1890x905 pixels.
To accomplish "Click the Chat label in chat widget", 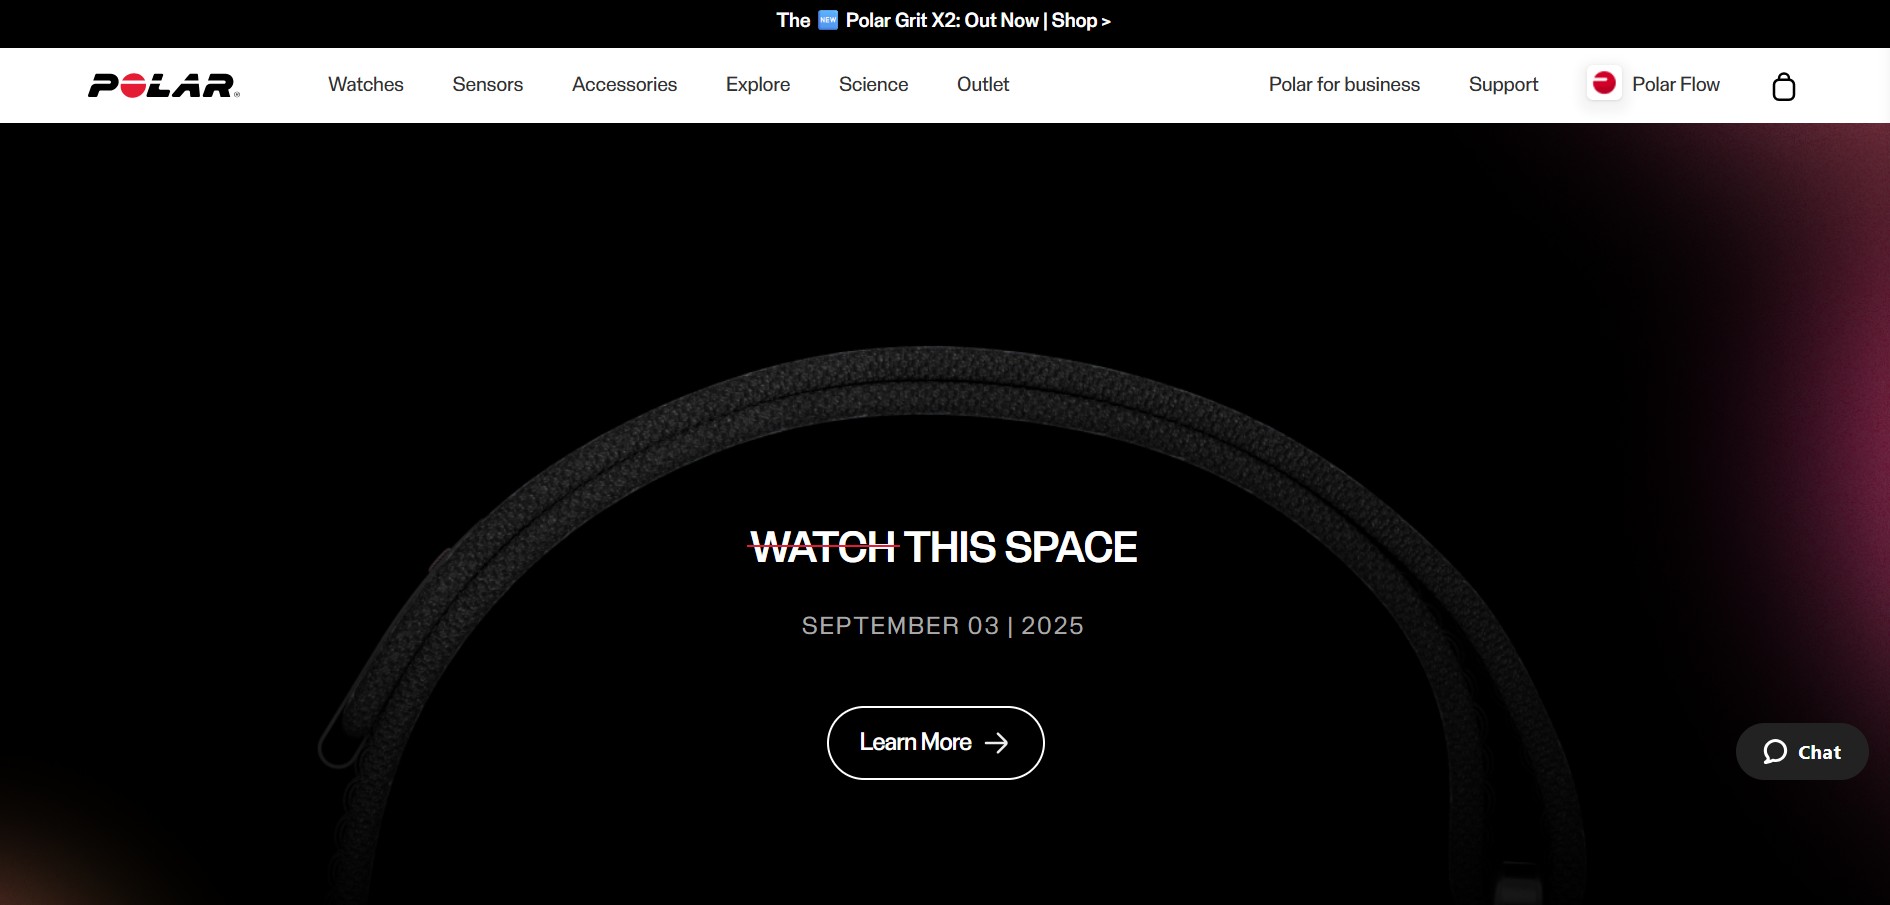I will [1819, 753].
